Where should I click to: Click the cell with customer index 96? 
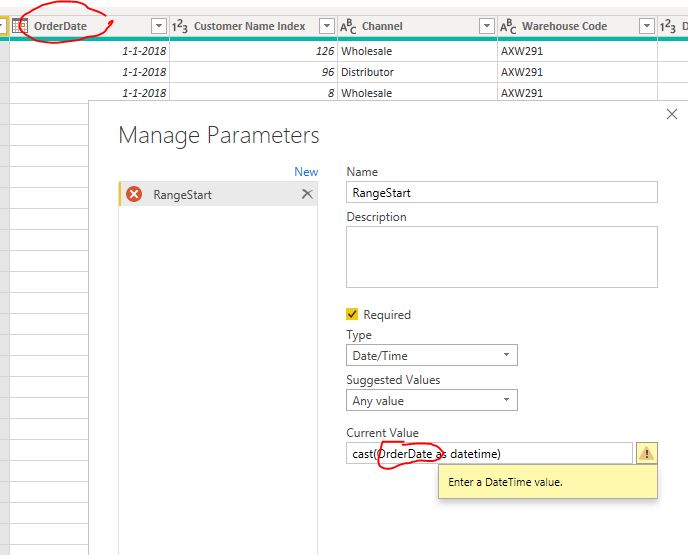point(253,72)
